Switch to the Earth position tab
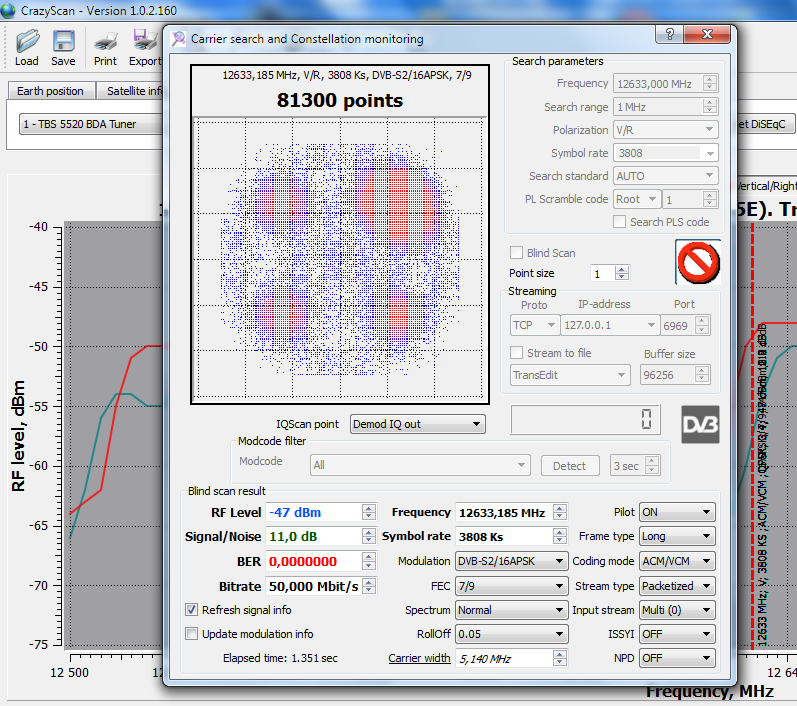 [50, 91]
